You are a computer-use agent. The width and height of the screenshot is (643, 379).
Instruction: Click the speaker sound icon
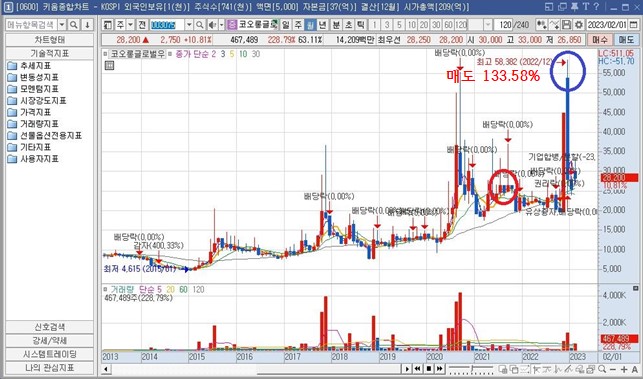coord(212,25)
